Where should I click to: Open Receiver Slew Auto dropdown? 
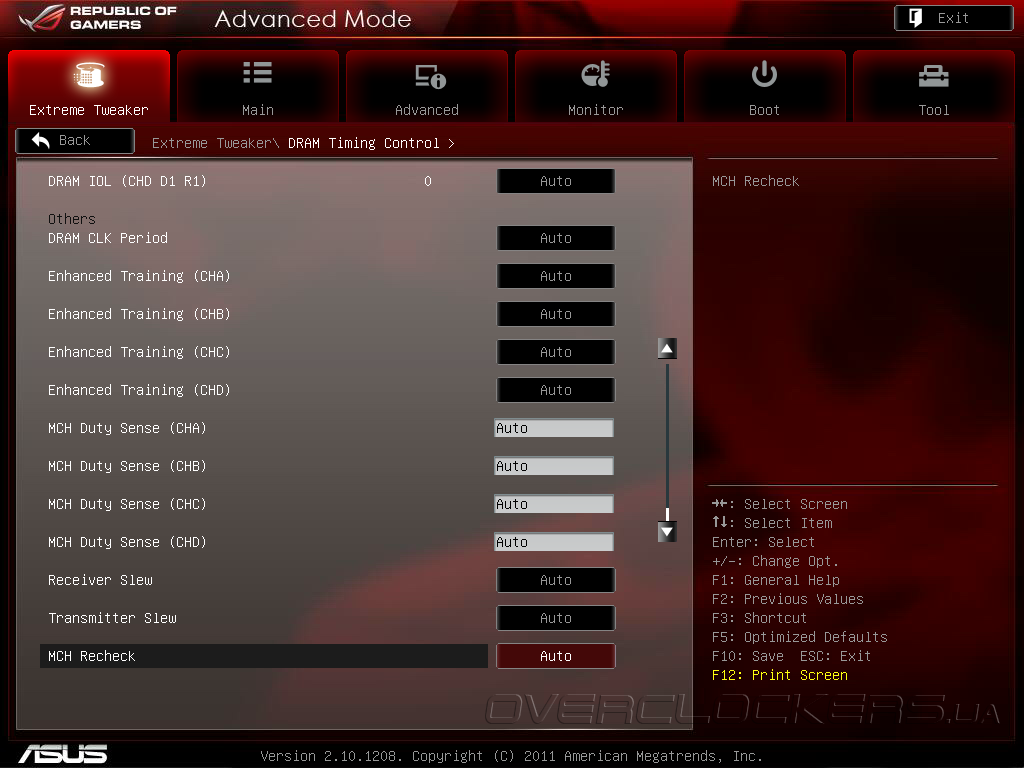click(x=556, y=579)
